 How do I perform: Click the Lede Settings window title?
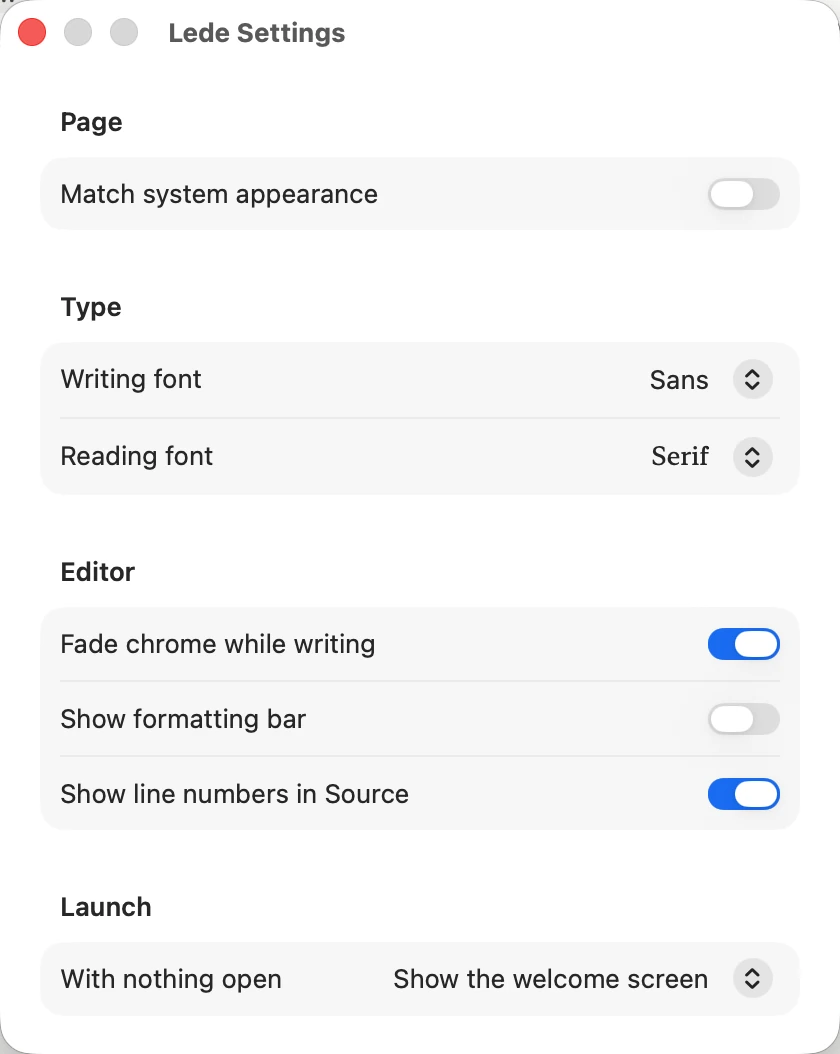(257, 33)
